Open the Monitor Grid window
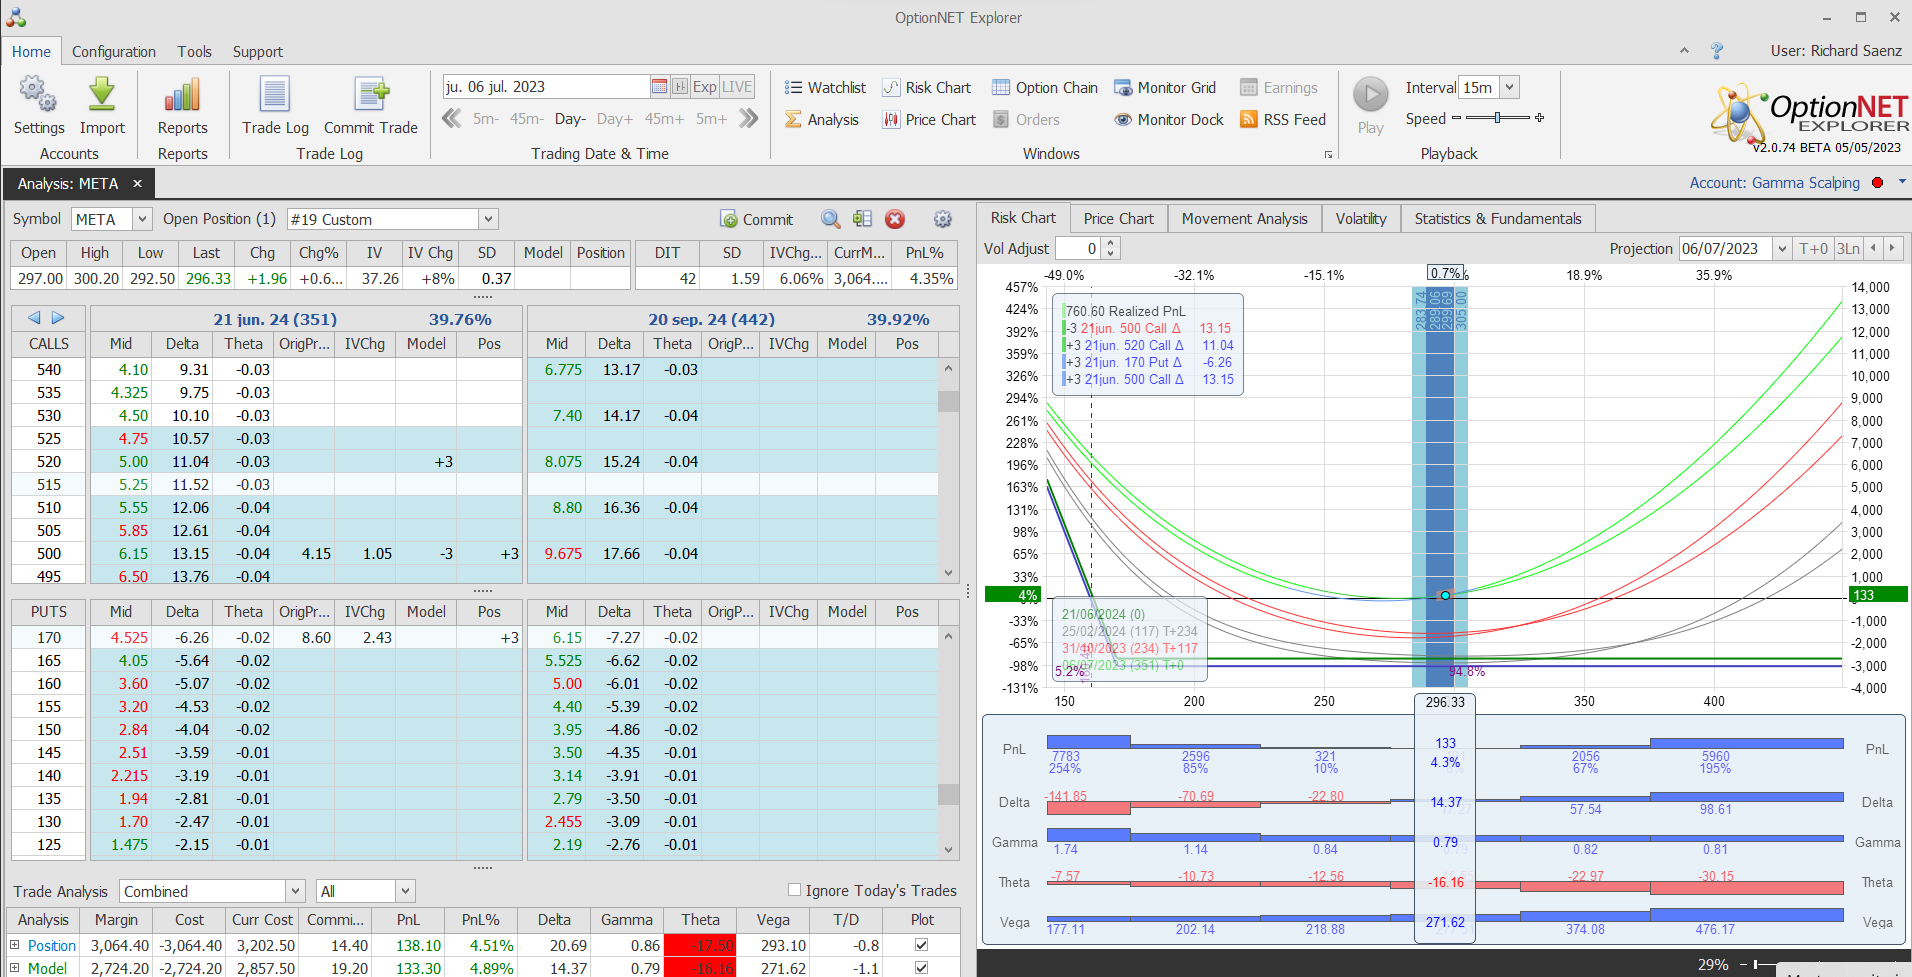This screenshot has width=1912, height=977. point(1165,88)
